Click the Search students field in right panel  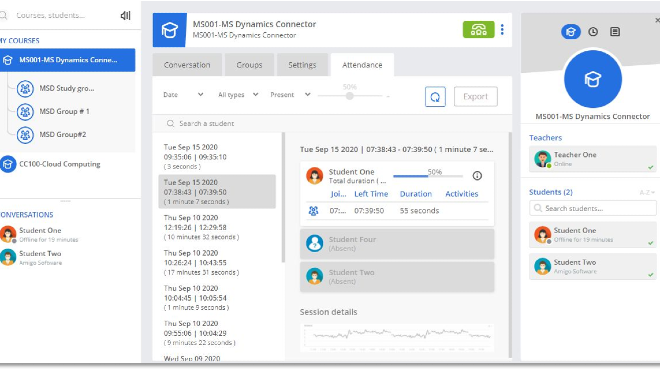coord(593,208)
